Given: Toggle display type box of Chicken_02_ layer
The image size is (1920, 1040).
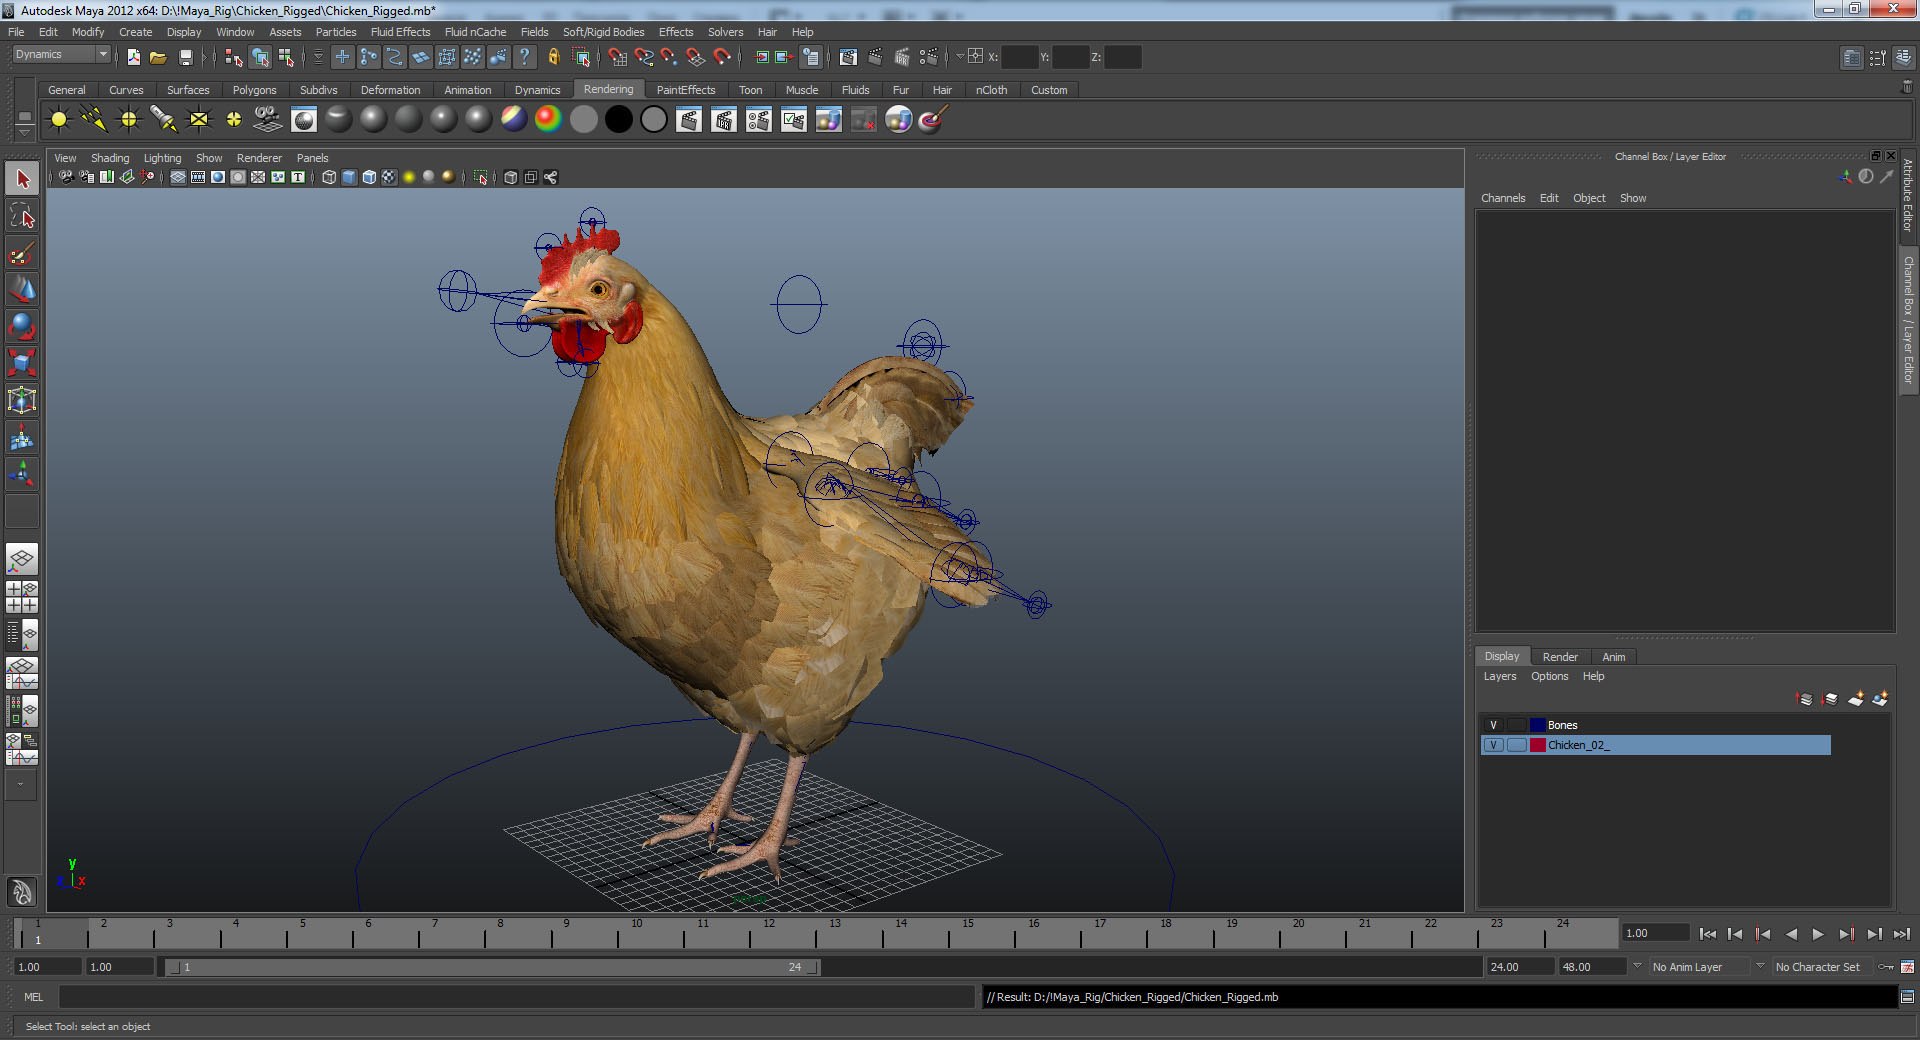Looking at the screenshot, I should click(1516, 745).
